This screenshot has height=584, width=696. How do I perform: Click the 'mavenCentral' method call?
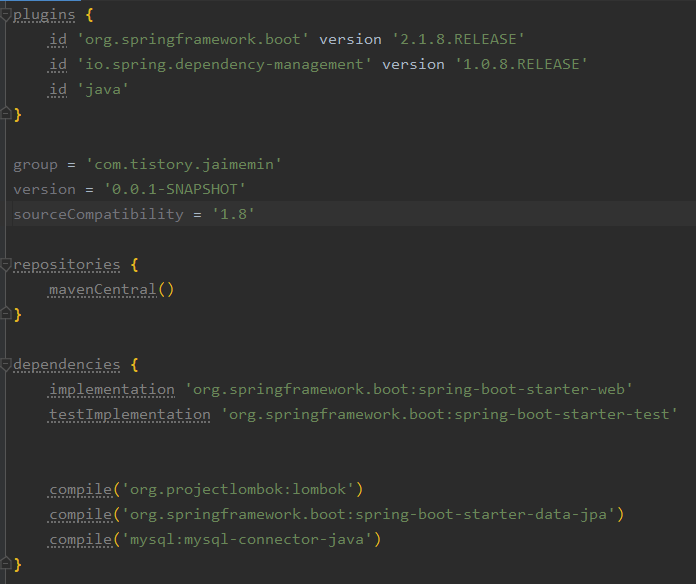click(x=103, y=290)
